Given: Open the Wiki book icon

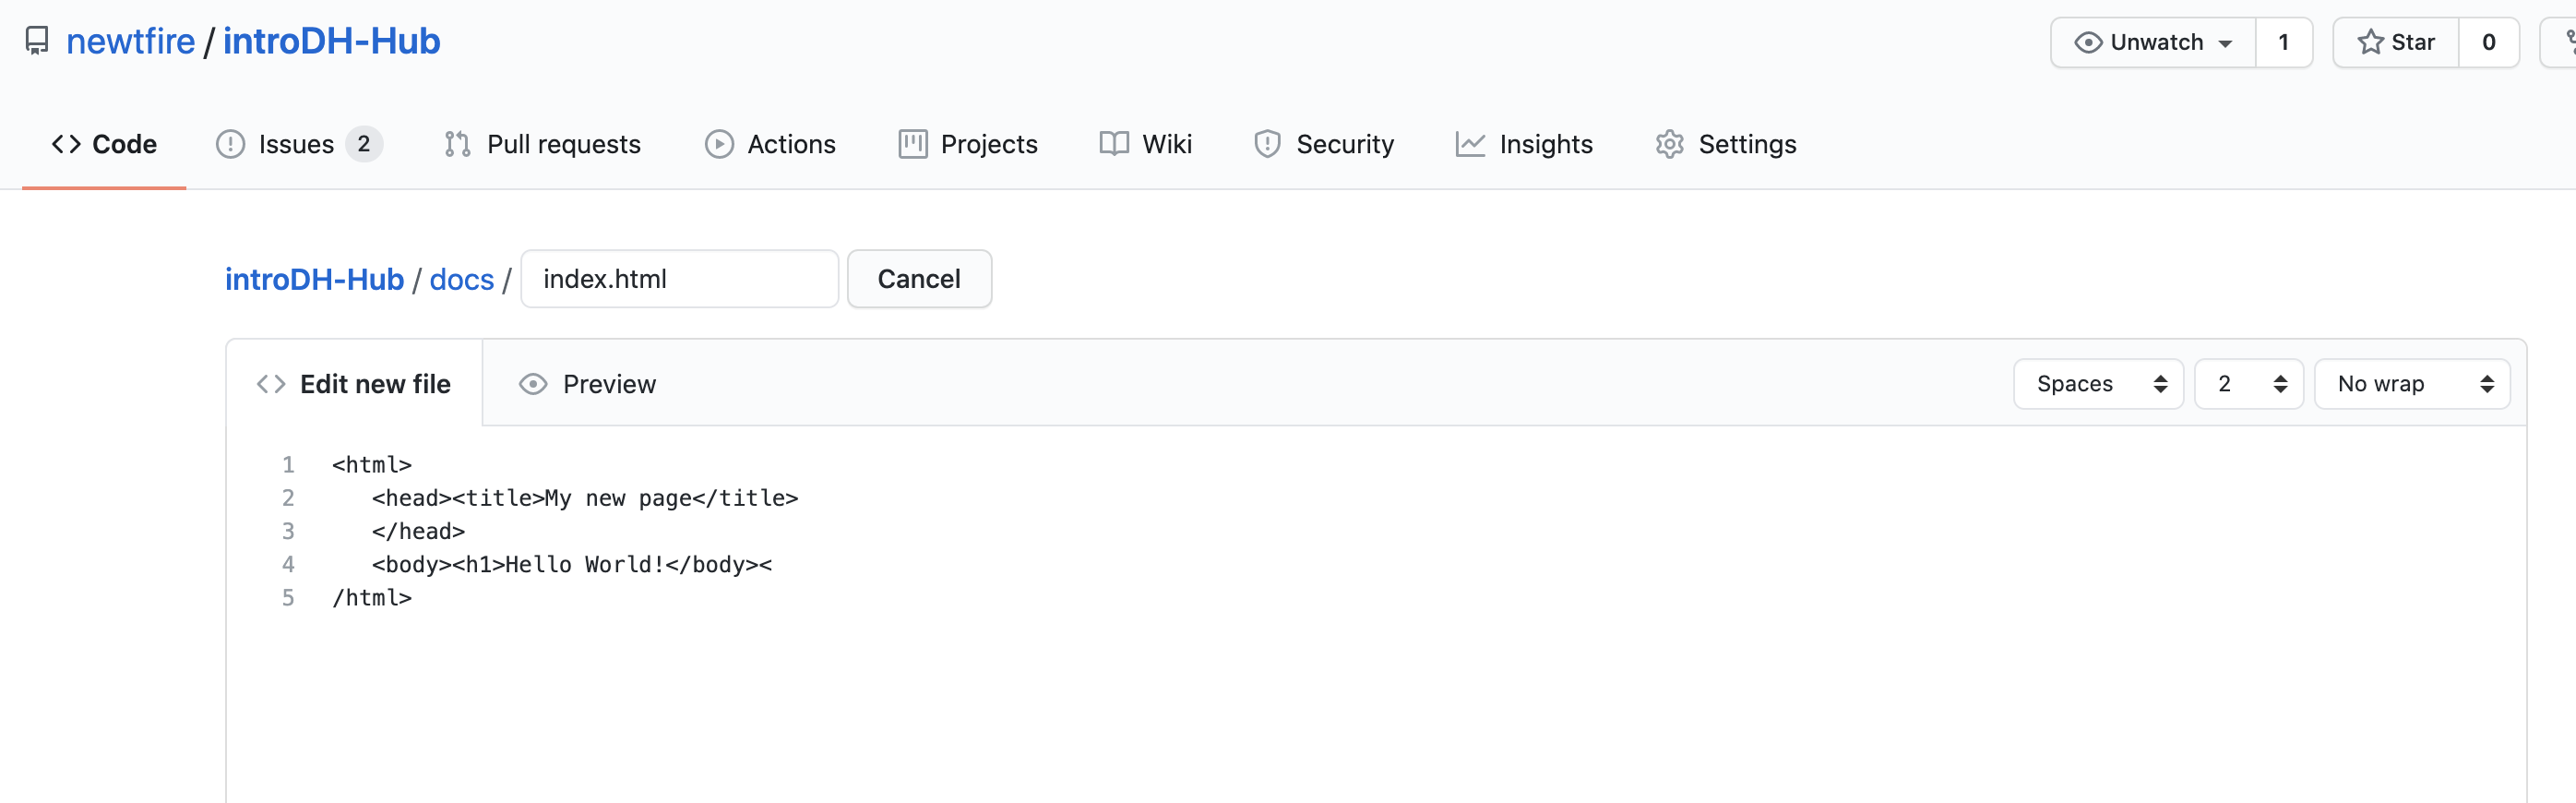Looking at the screenshot, I should point(1112,143).
